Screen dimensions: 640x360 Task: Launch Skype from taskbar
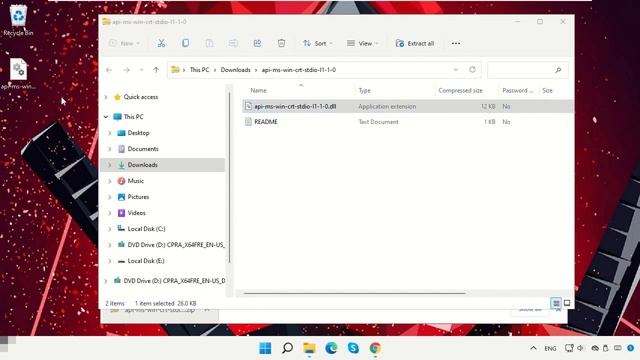click(353, 348)
